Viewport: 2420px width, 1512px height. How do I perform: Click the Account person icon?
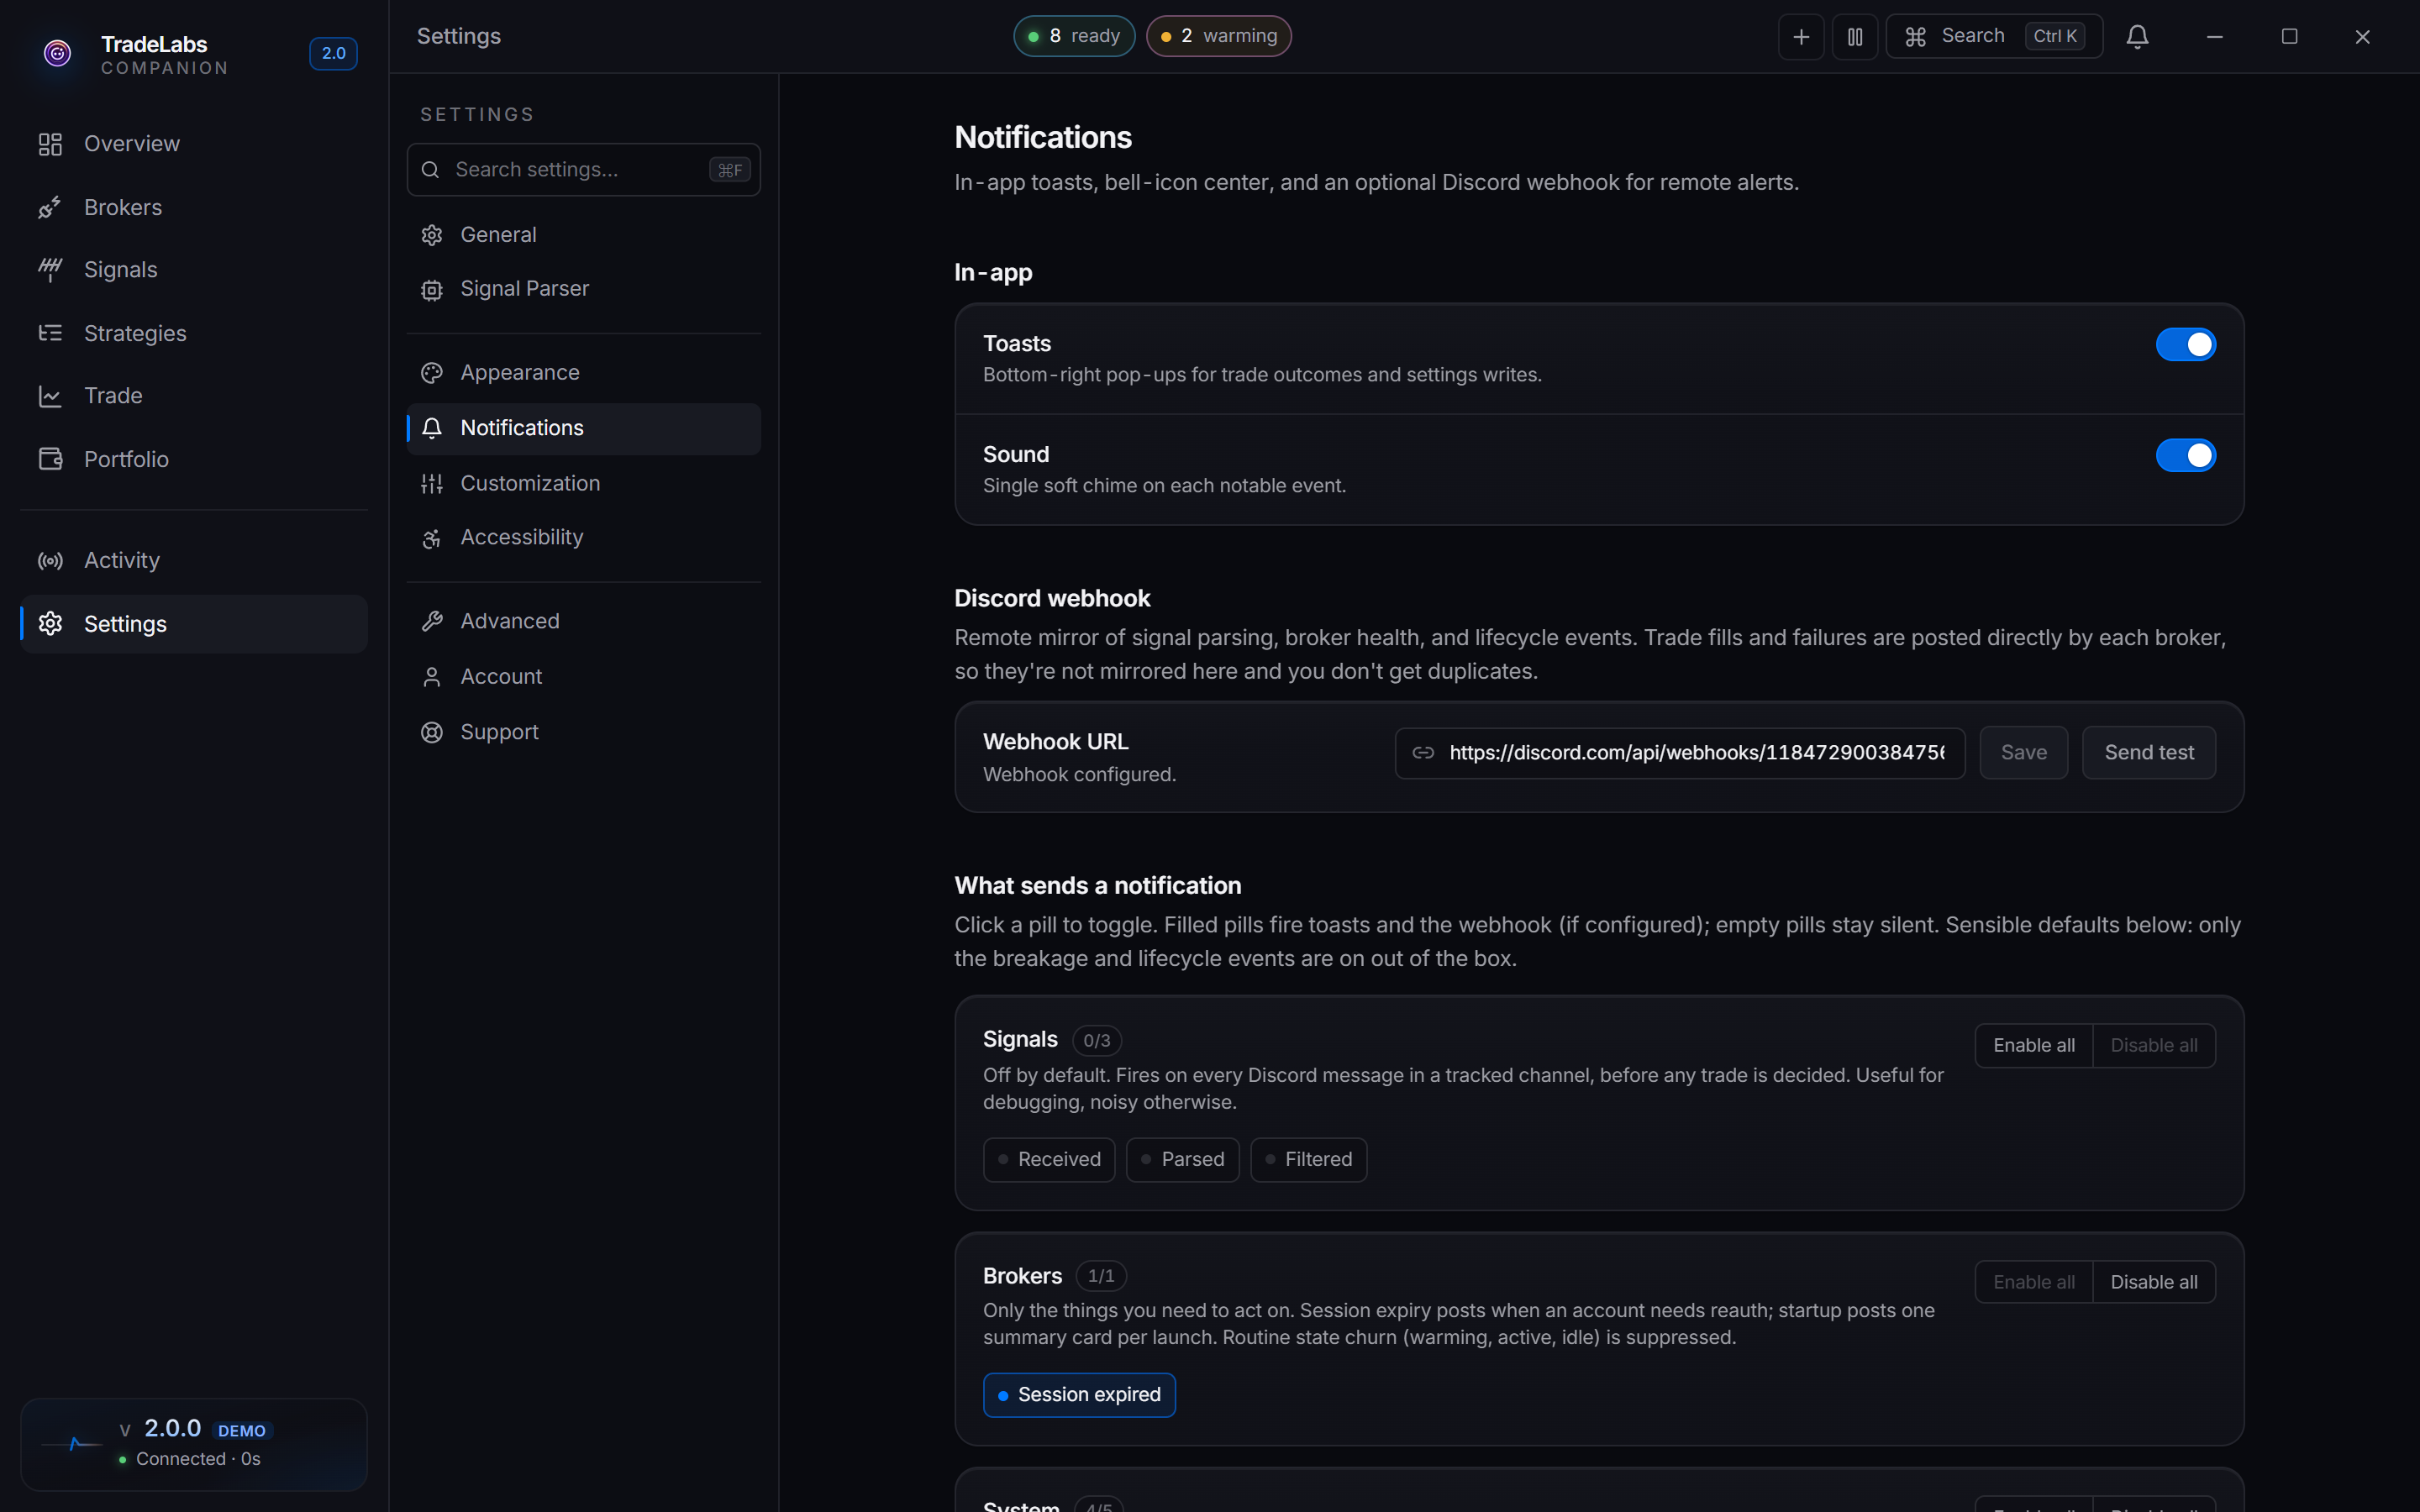(432, 677)
